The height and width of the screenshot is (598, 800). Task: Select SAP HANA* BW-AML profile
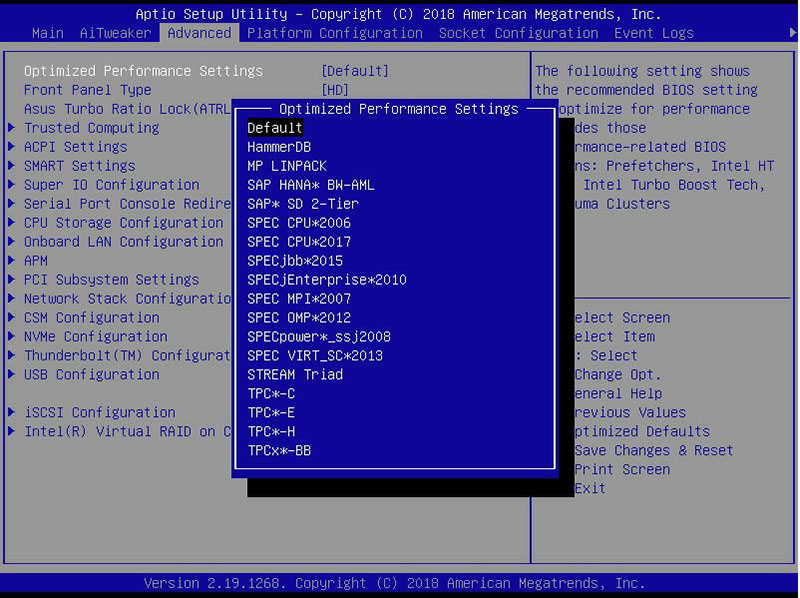point(311,185)
